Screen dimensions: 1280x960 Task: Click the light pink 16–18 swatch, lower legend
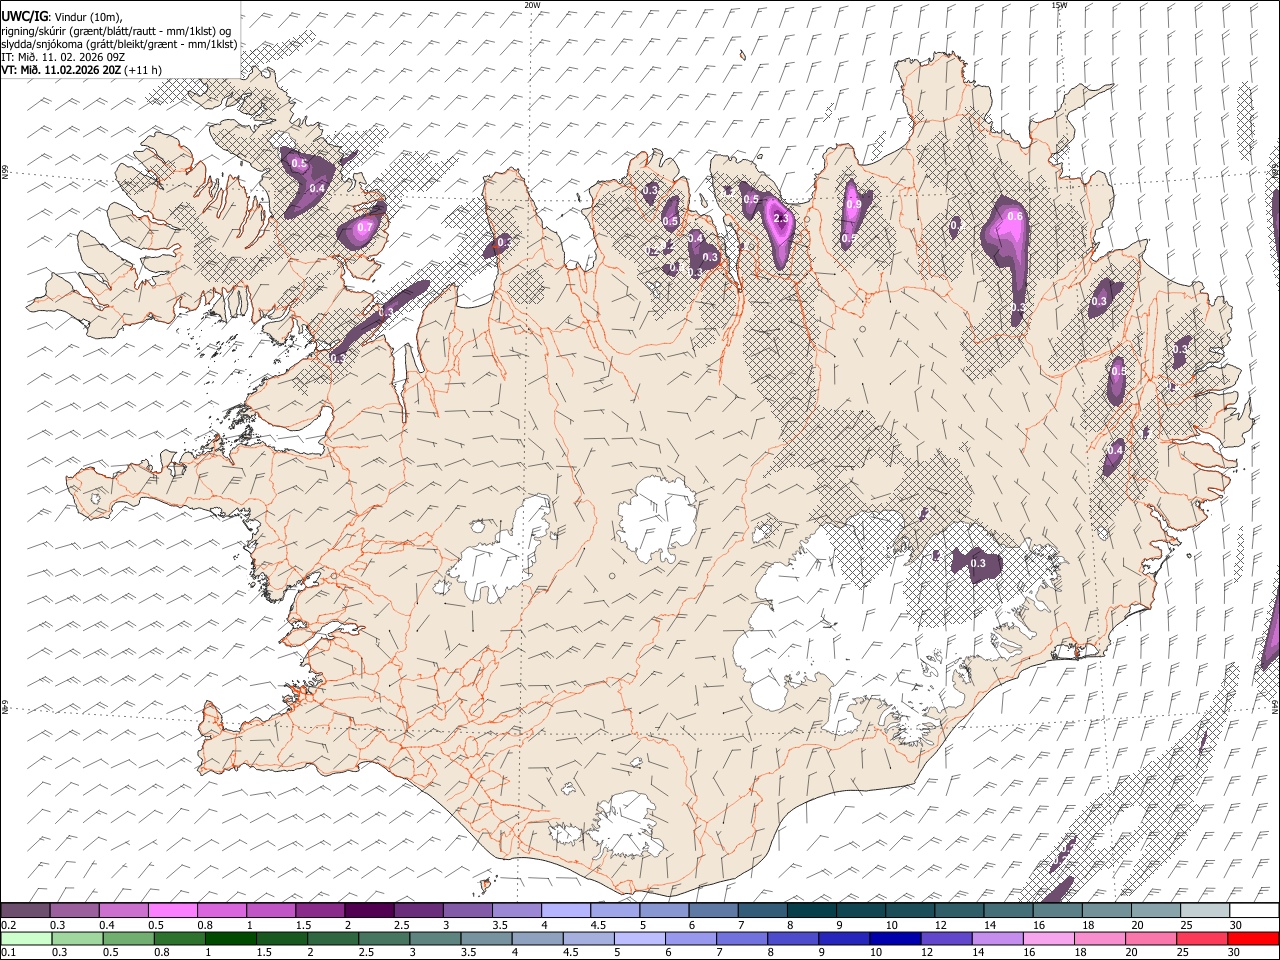1049,938
